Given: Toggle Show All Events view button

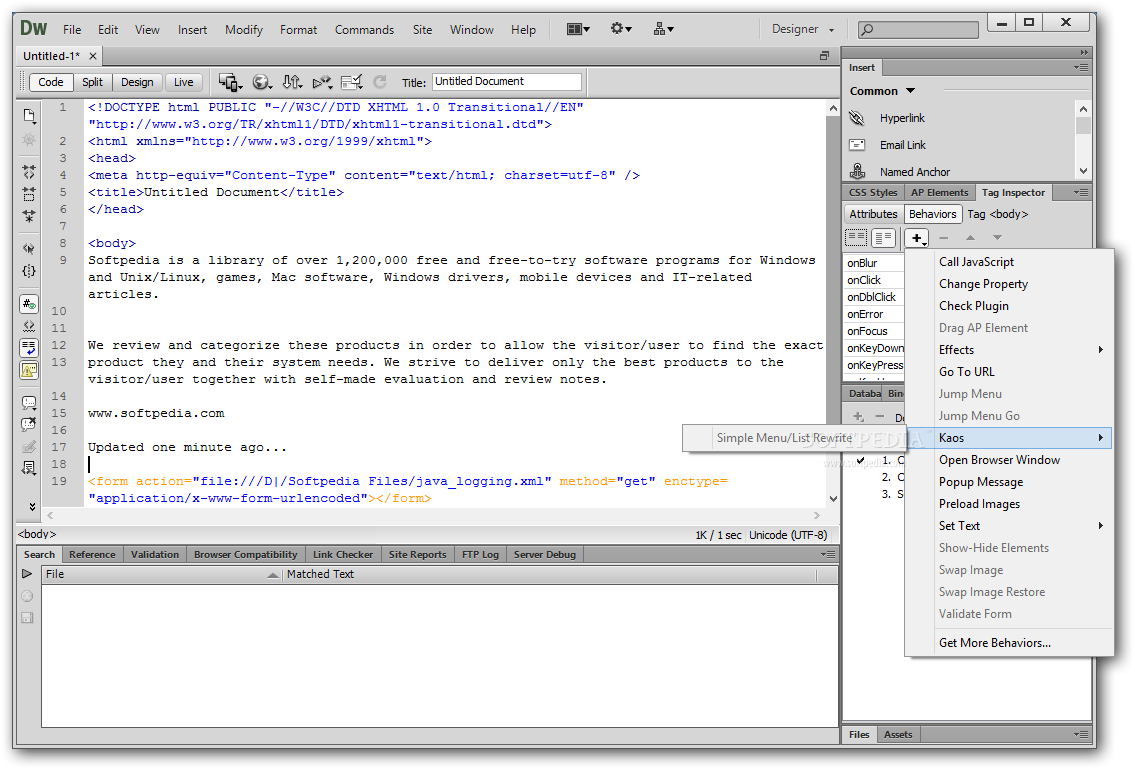Looking at the screenshot, I should (x=883, y=238).
